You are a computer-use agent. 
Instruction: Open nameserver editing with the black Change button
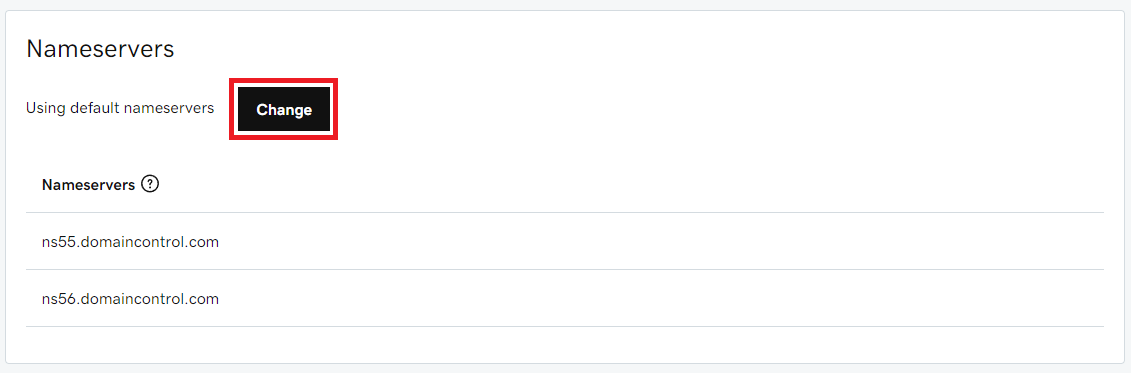[x=284, y=110]
